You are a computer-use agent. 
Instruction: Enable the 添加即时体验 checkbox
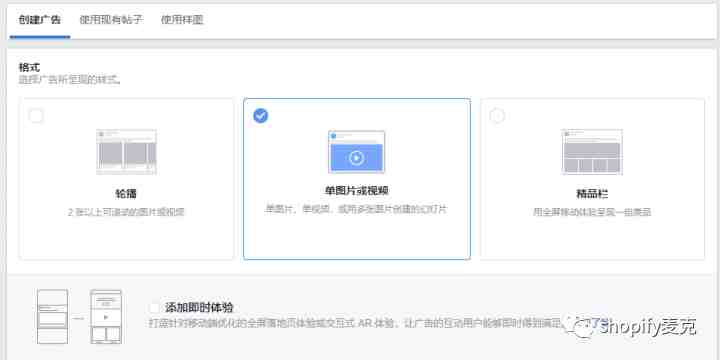[155, 308]
